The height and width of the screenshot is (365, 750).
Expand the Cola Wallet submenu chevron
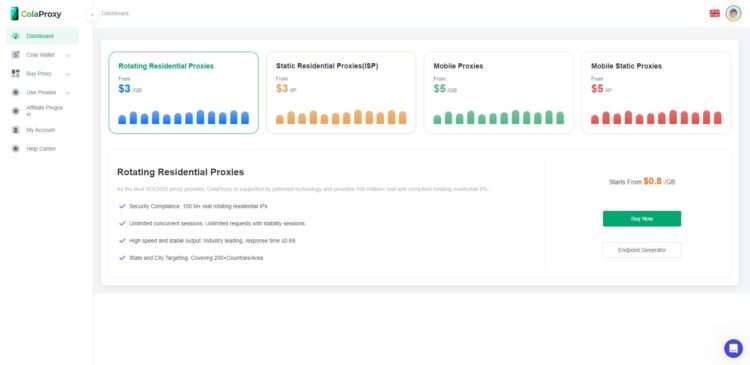pyautogui.click(x=67, y=55)
